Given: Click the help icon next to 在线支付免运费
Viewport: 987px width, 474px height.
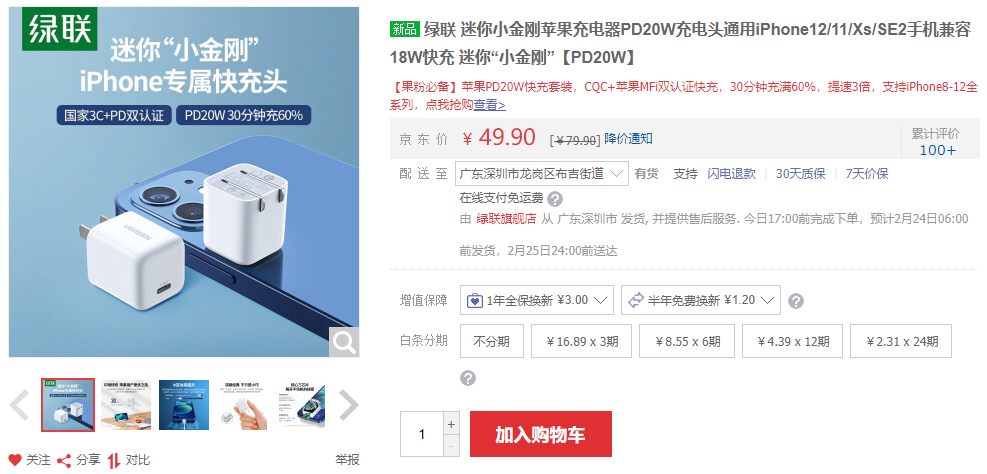Looking at the screenshot, I should tap(555, 200).
